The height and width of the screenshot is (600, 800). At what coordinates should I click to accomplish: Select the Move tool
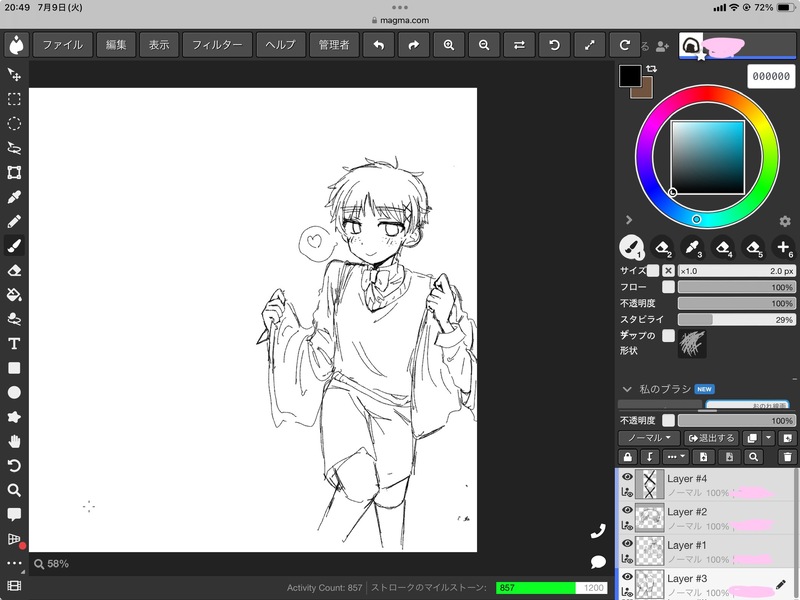[x=14, y=75]
